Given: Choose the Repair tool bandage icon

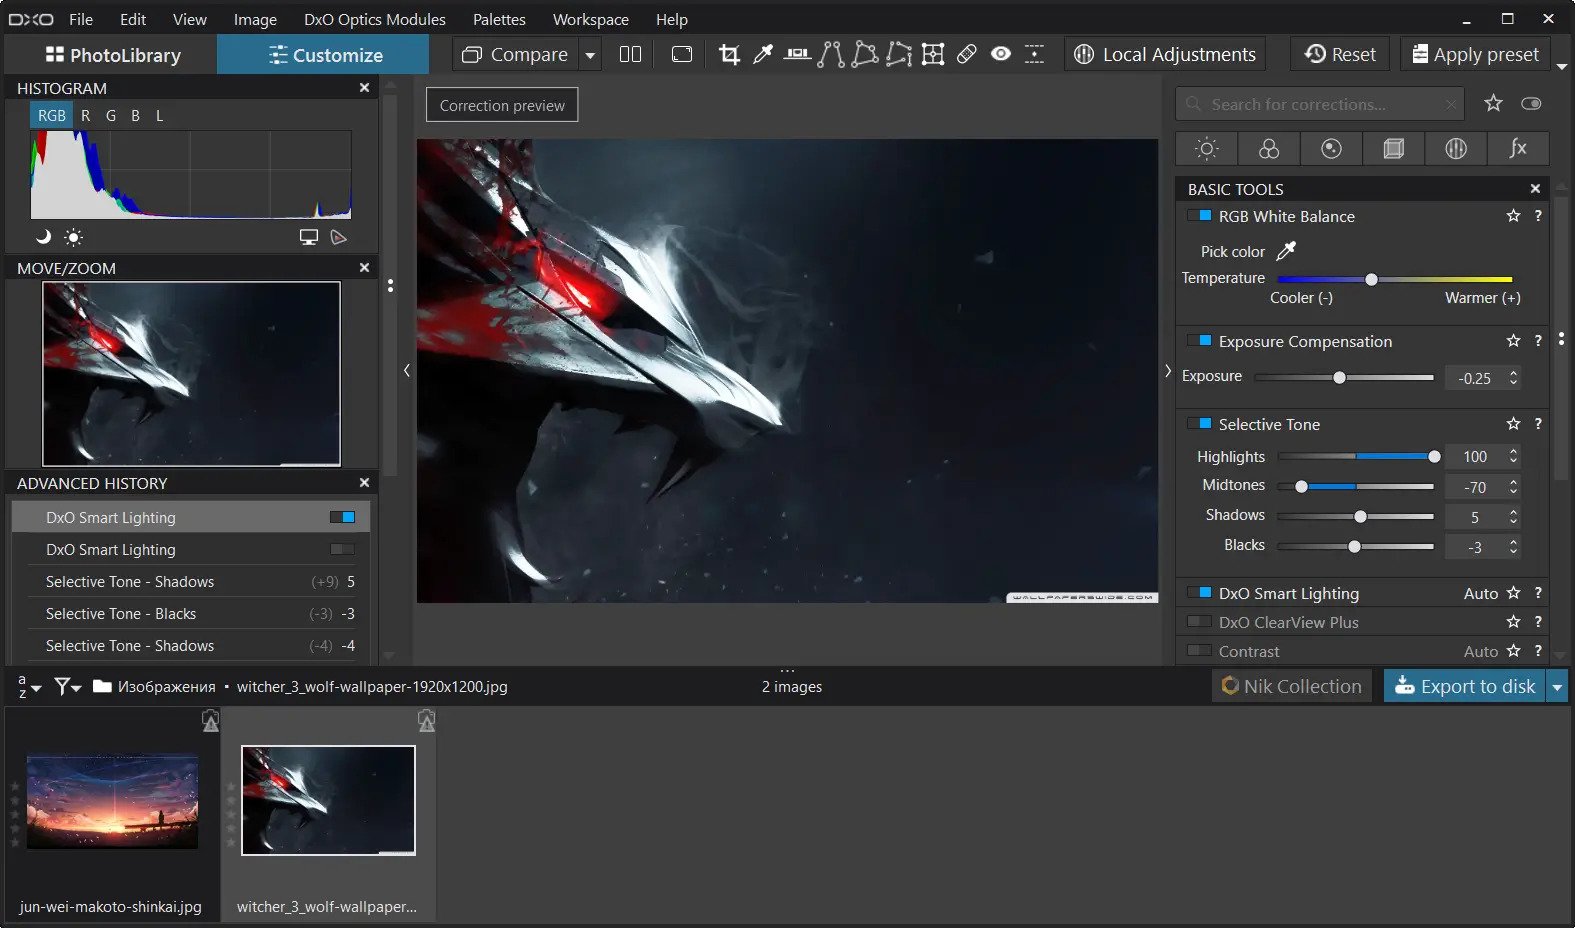Looking at the screenshot, I should click(x=967, y=54).
